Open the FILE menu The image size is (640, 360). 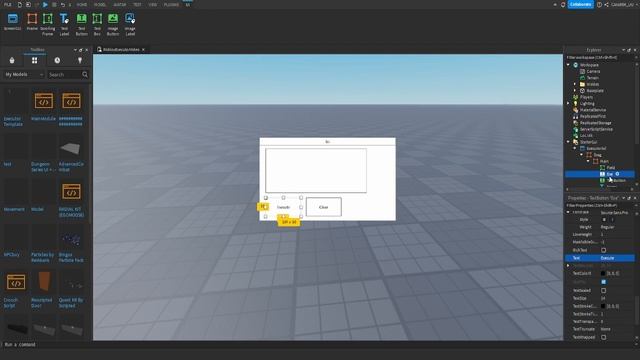(x=7, y=4)
